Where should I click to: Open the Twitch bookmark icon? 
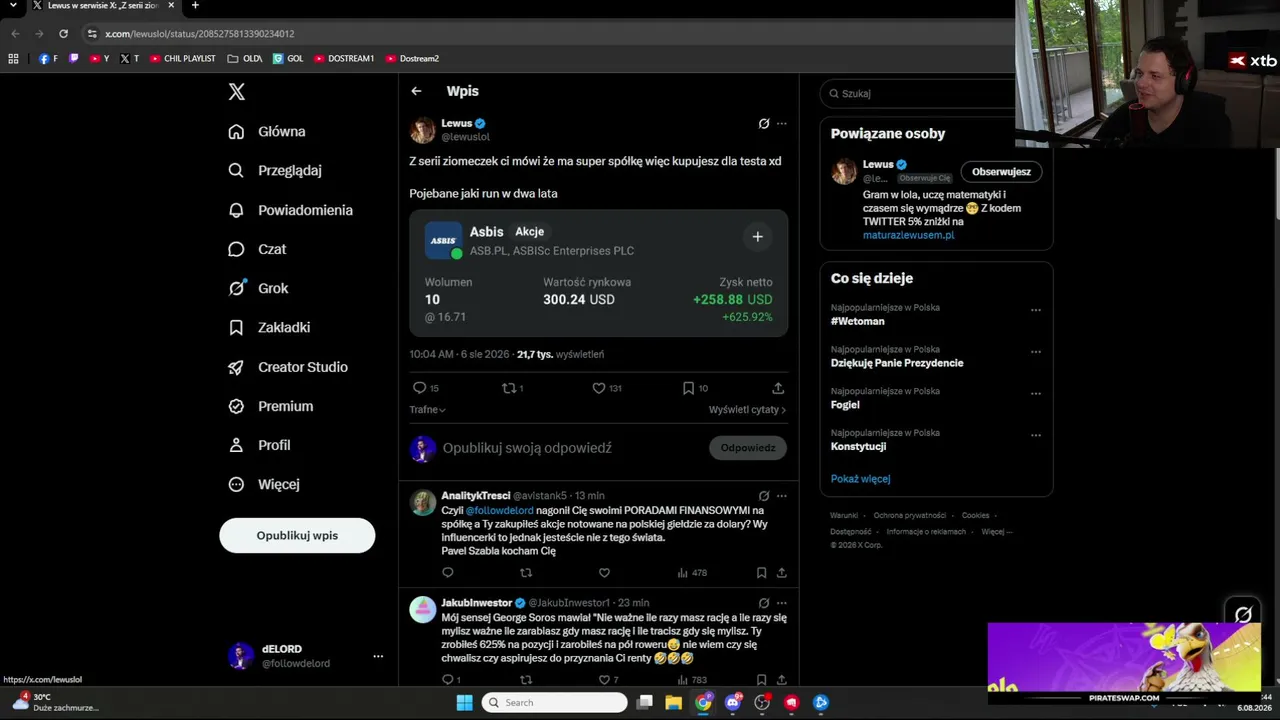pyautogui.click(x=74, y=59)
